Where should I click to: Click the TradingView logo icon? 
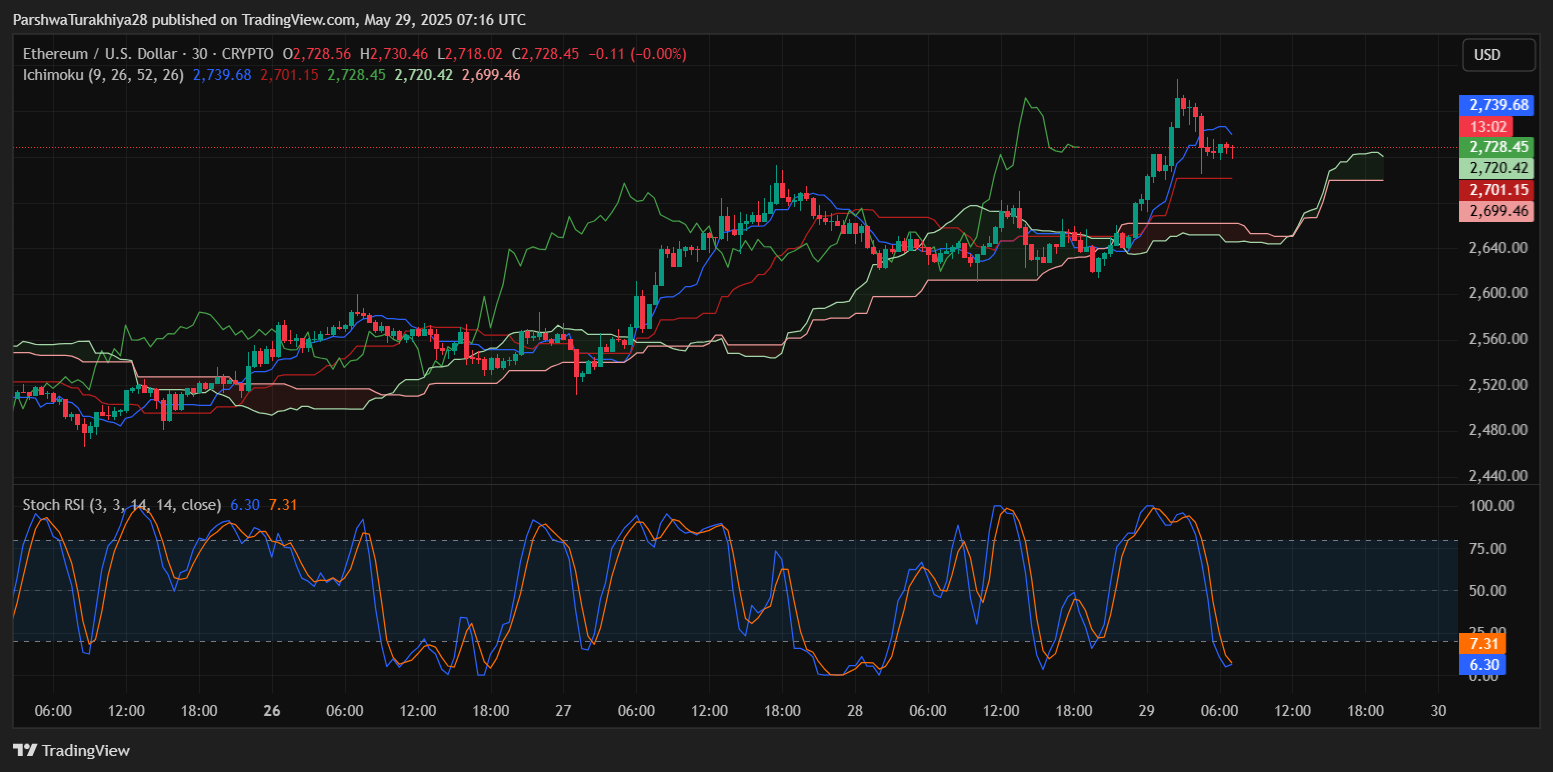[x=25, y=750]
